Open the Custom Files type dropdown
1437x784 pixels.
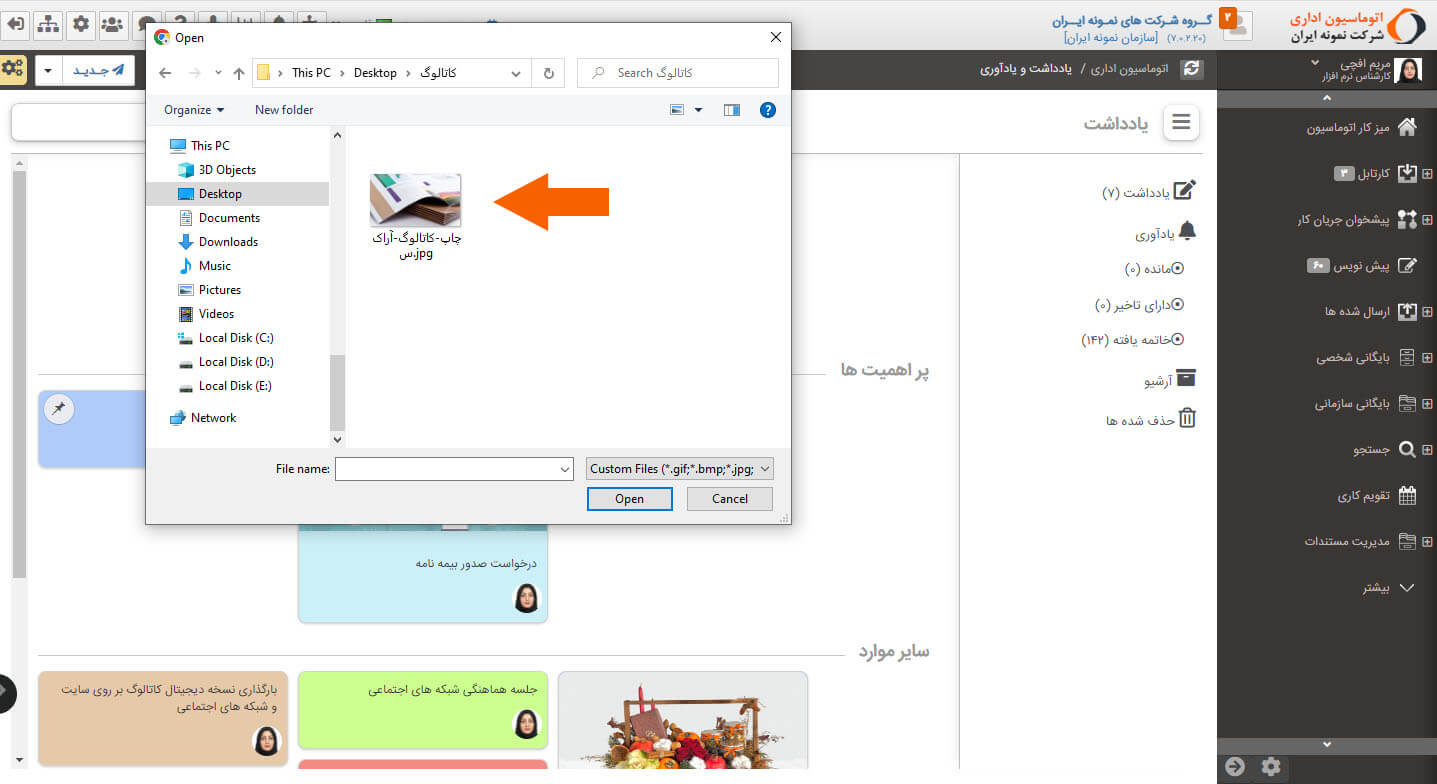680,469
